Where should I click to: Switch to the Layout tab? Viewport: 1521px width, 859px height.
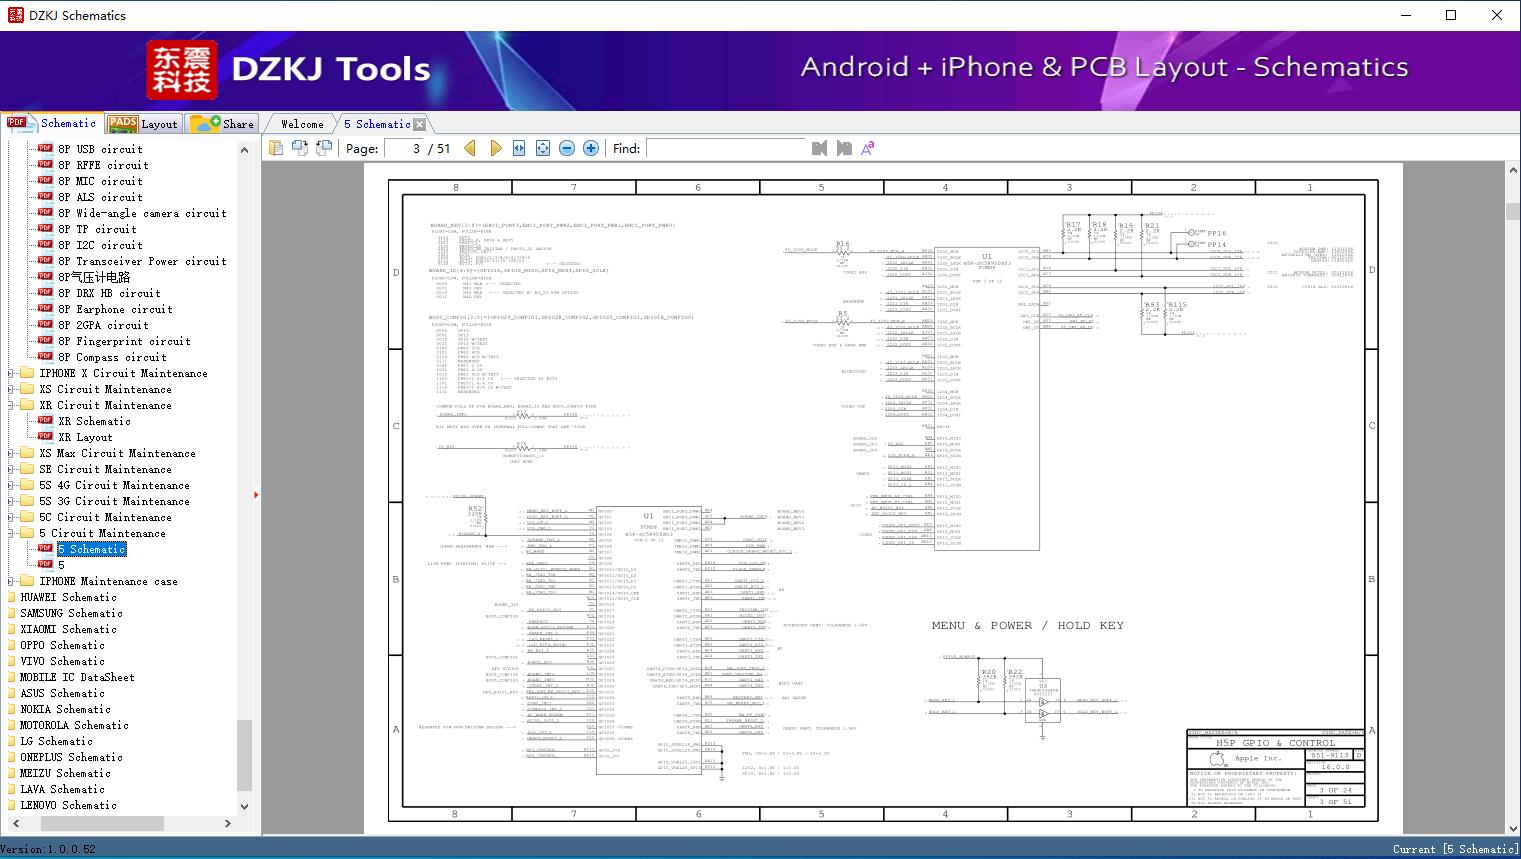[x=144, y=124]
